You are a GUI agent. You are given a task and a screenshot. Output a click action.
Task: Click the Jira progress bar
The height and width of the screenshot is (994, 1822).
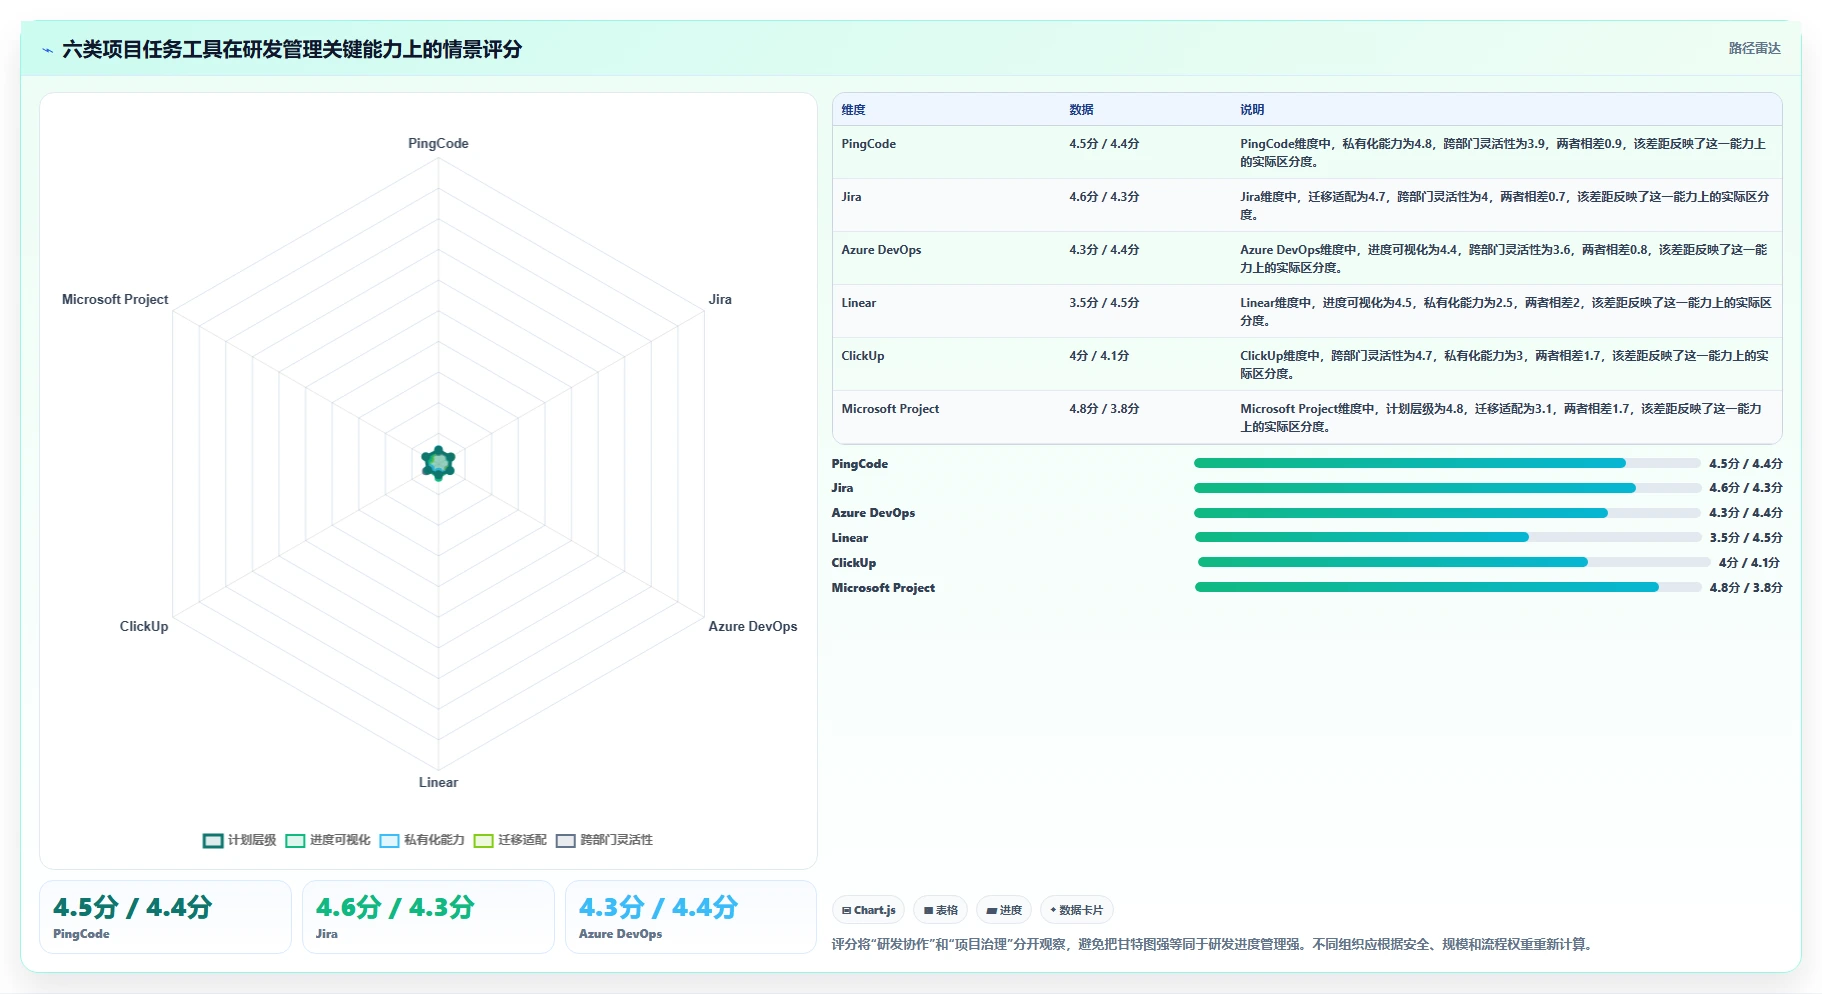pyautogui.click(x=1447, y=488)
